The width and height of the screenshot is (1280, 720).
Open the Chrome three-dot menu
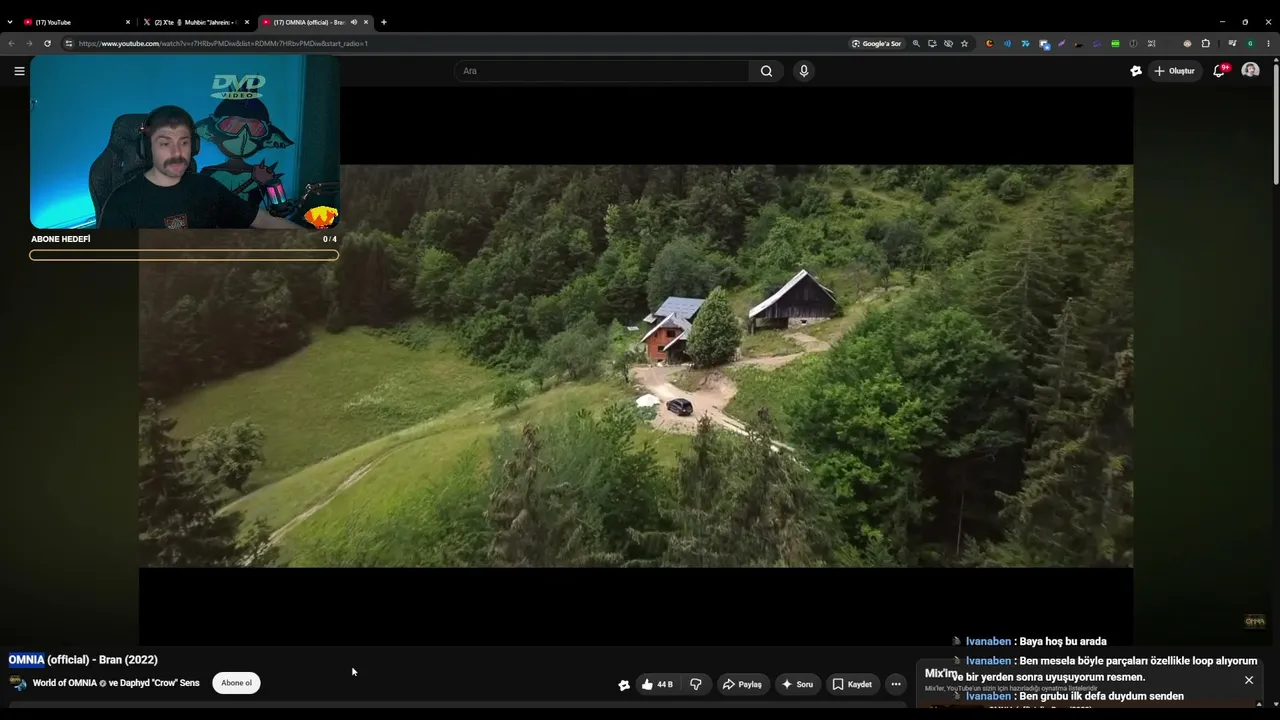(x=1268, y=43)
